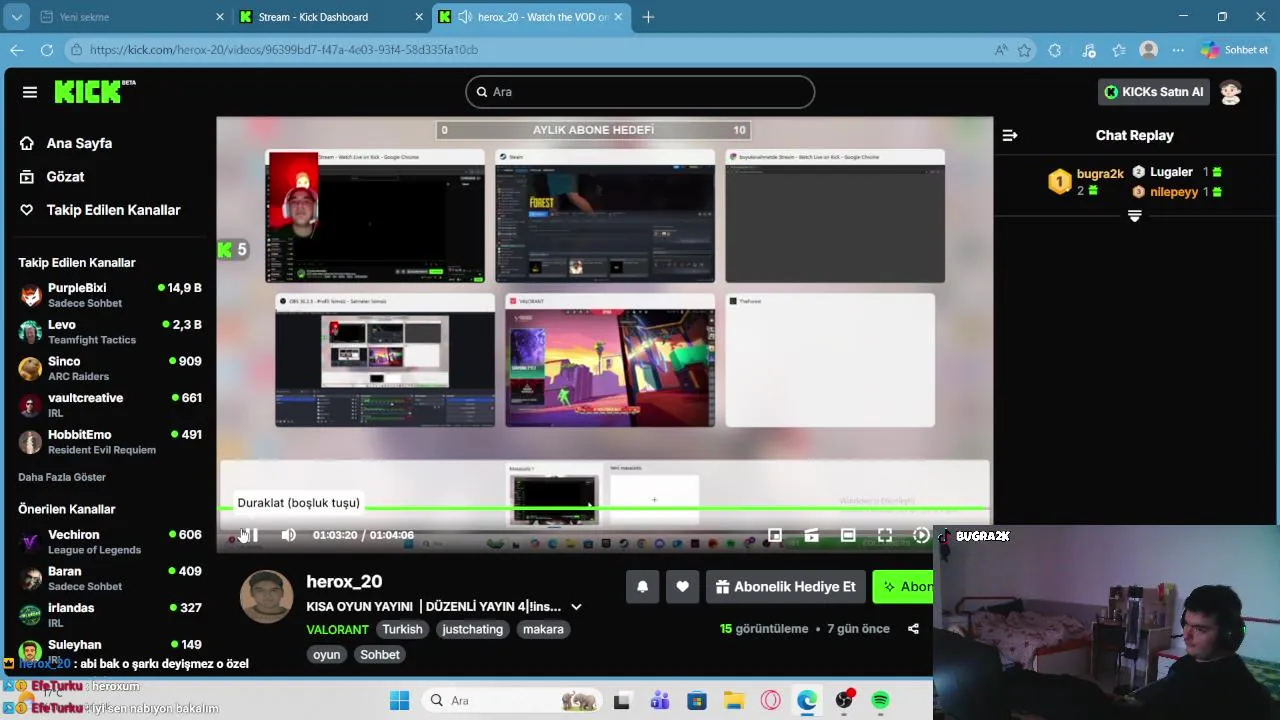Select the oyun tag
The width and height of the screenshot is (1280, 720).
pos(327,654)
